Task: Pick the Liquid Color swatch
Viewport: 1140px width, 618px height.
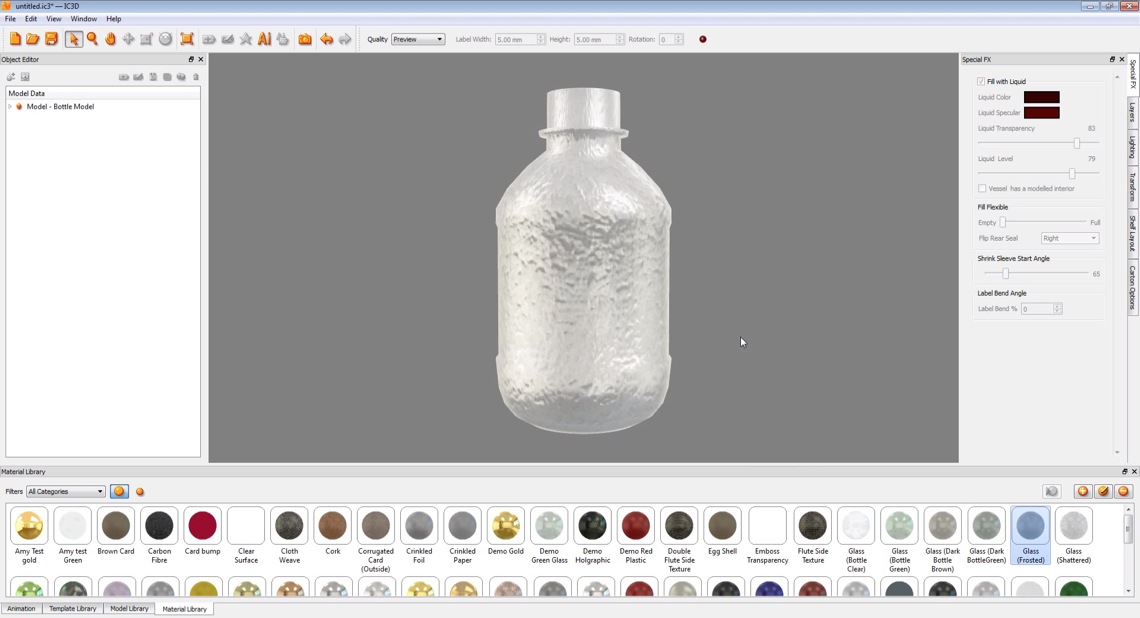Action: [x=1041, y=97]
